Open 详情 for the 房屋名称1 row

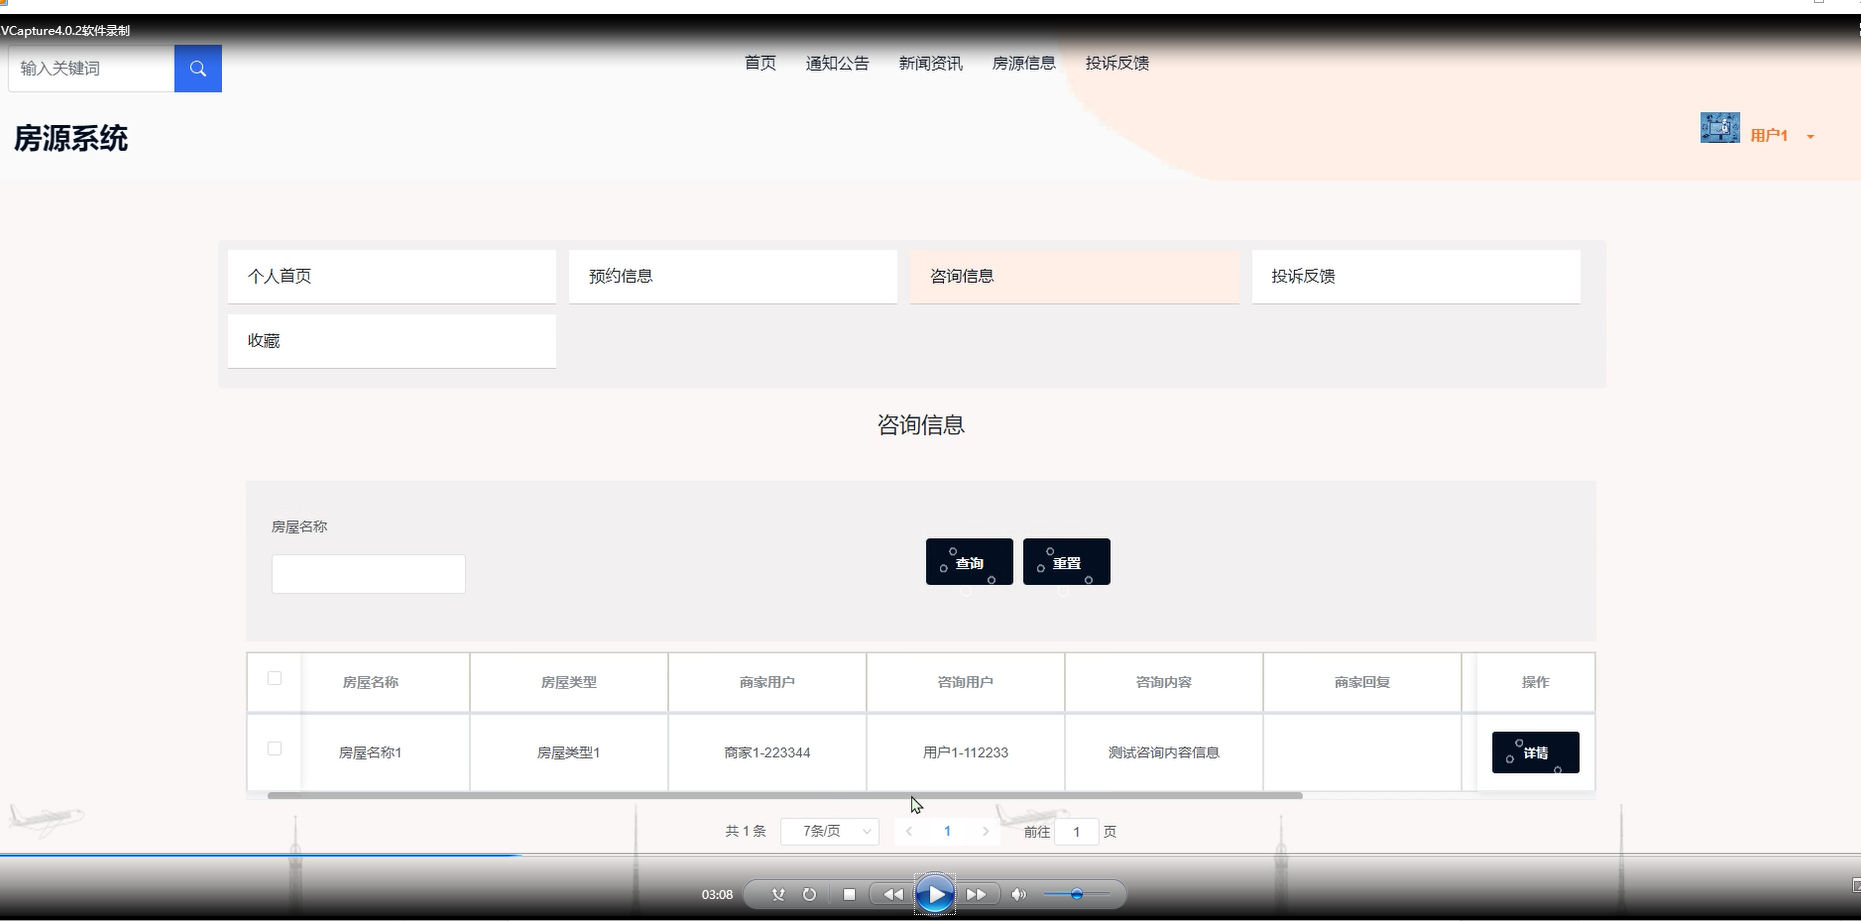pos(1535,752)
